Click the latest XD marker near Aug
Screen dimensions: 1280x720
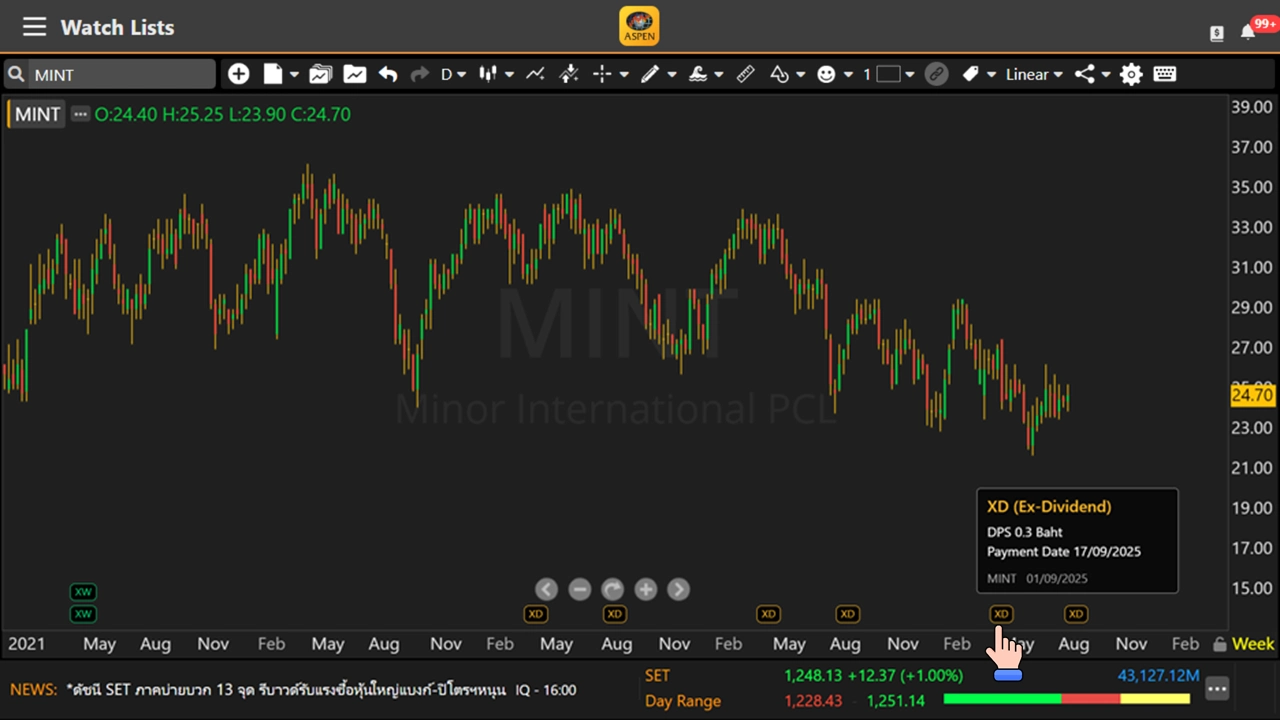(x=1075, y=614)
